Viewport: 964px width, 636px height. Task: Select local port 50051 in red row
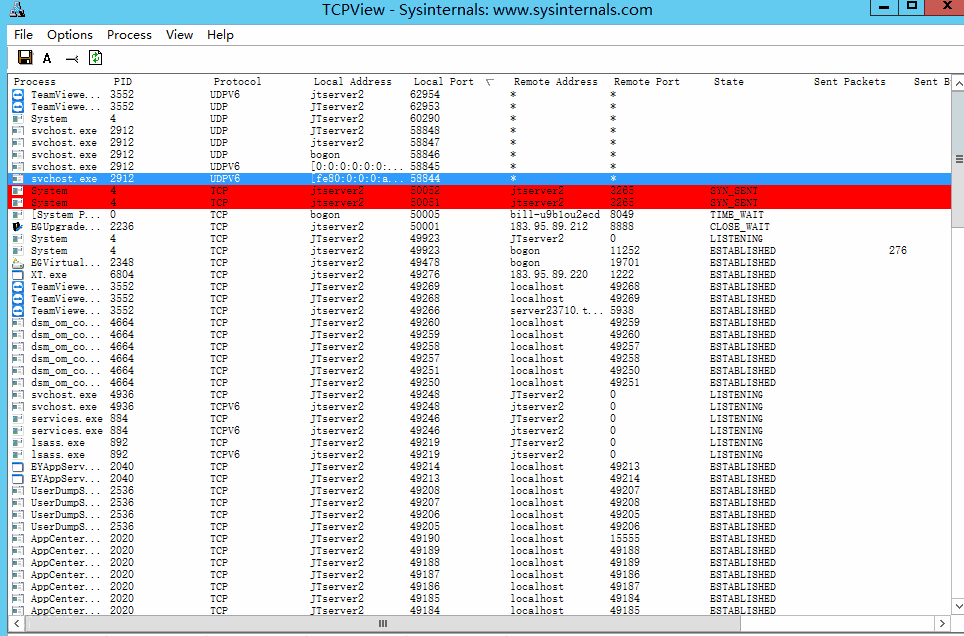[425, 202]
